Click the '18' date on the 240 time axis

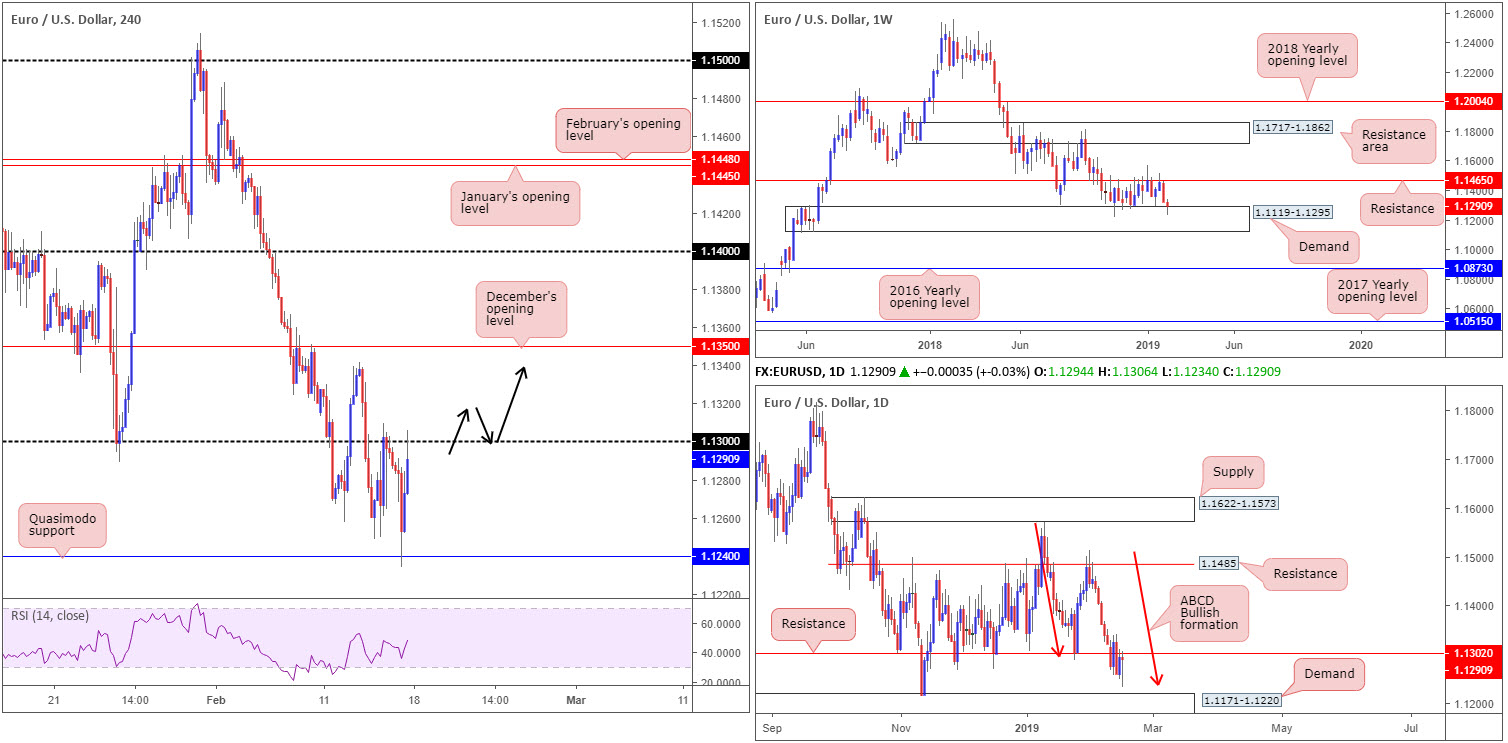click(413, 701)
